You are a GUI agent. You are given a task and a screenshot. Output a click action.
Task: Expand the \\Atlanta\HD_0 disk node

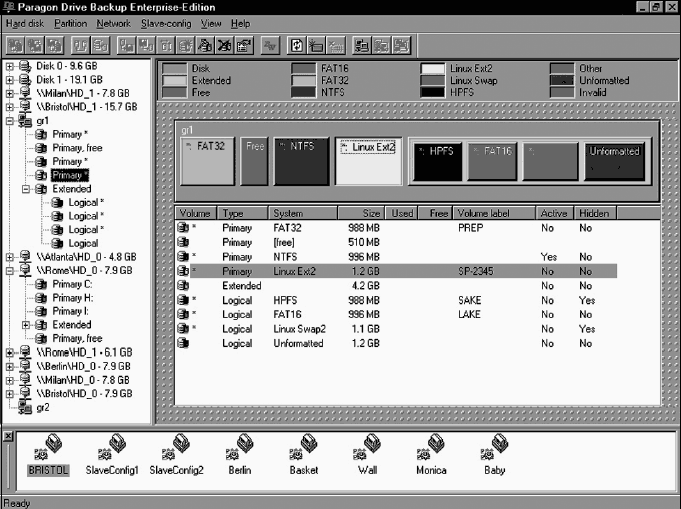tap(10, 257)
